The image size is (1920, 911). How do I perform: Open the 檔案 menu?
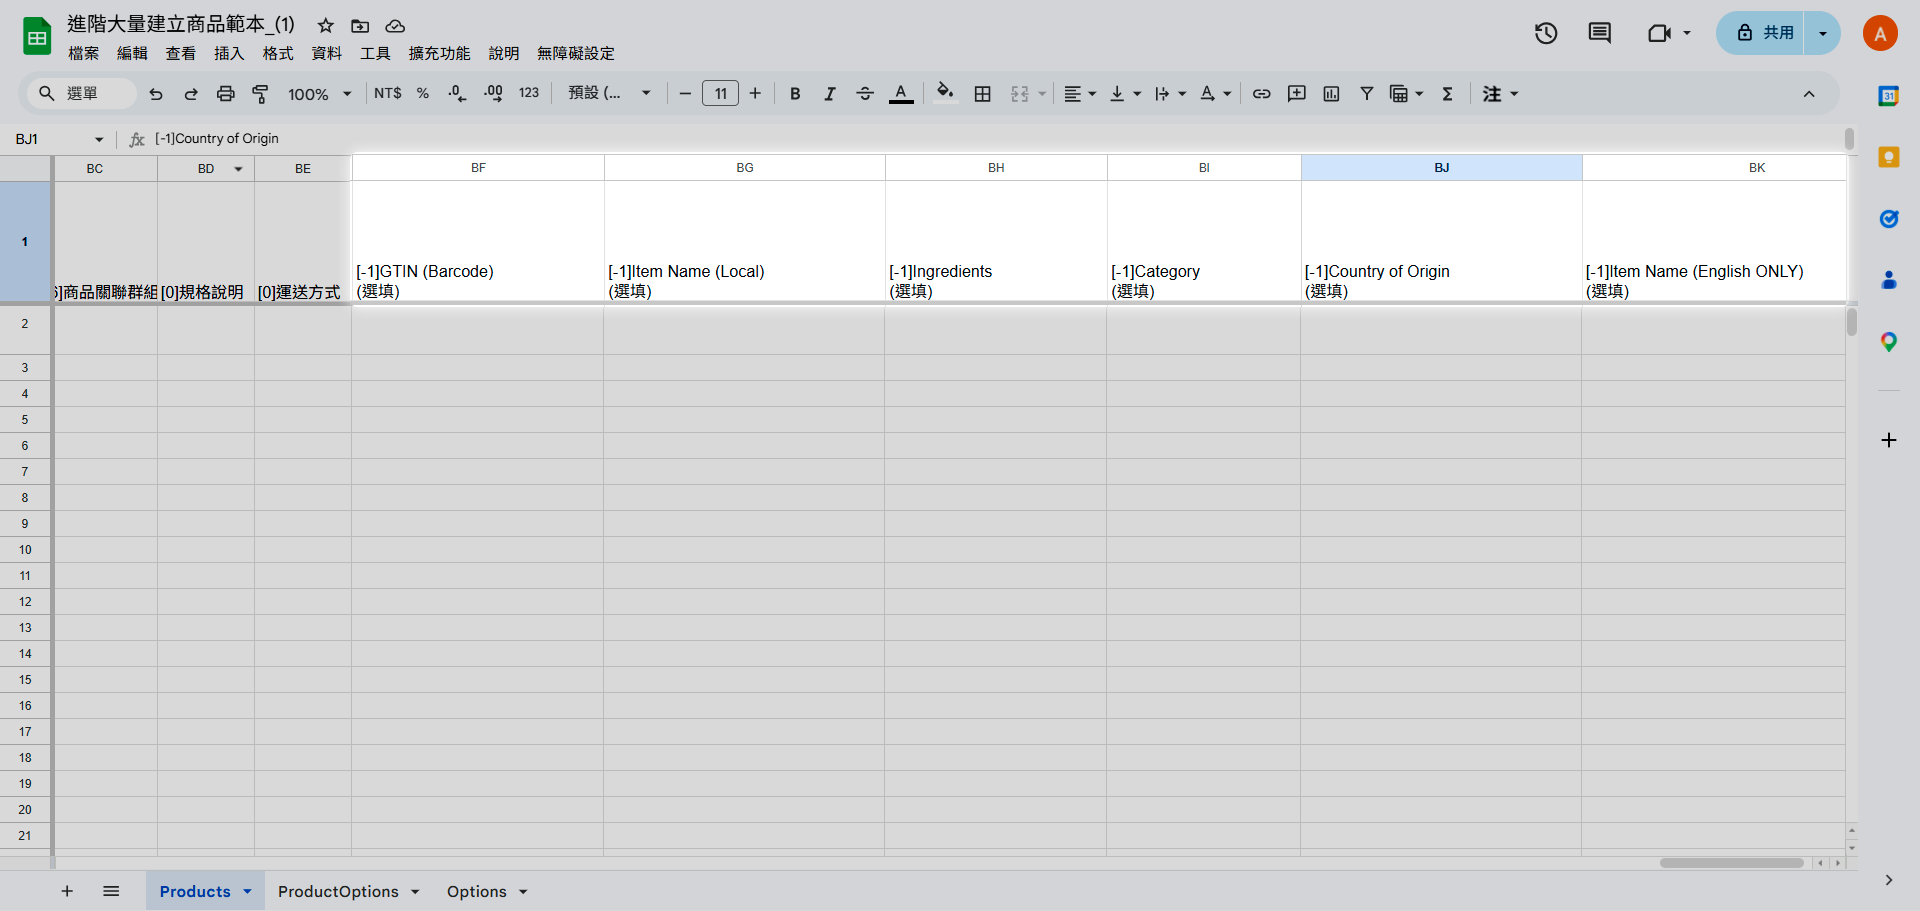click(84, 54)
